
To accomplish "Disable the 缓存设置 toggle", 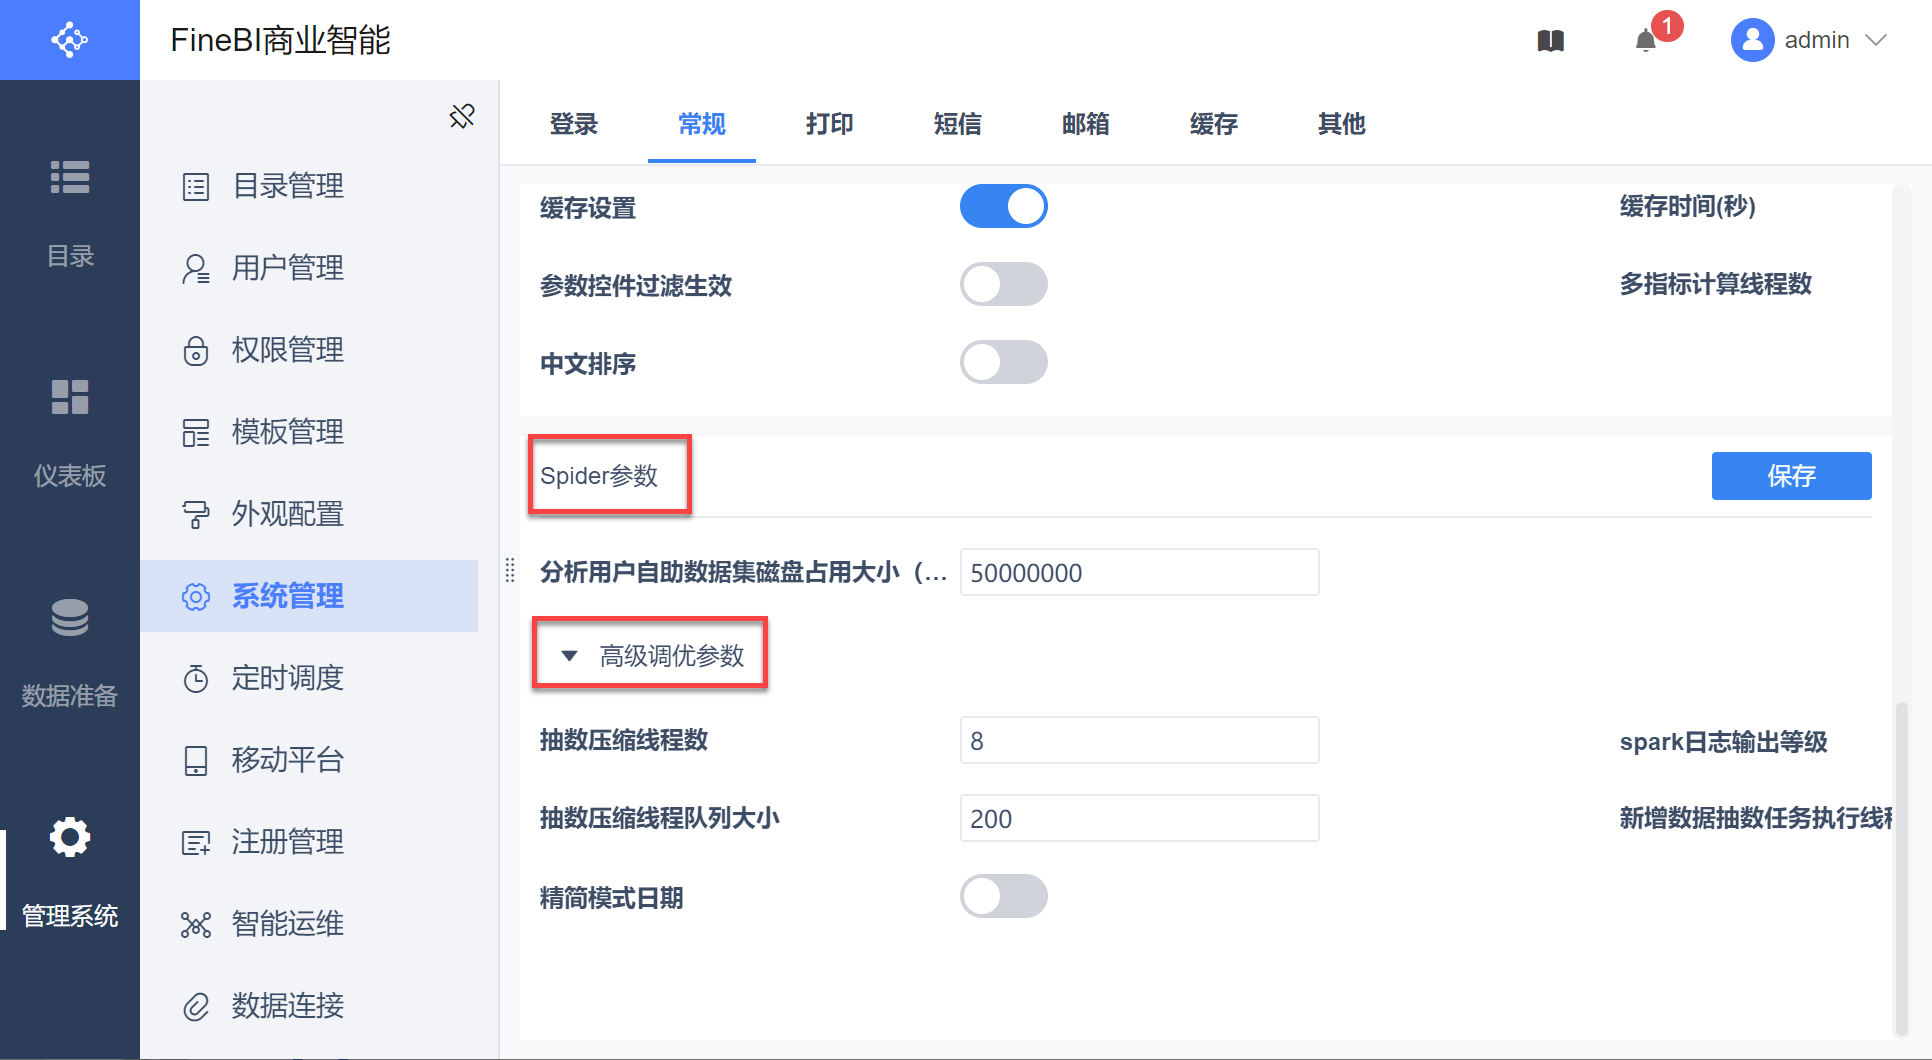I will click(1003, 206).
